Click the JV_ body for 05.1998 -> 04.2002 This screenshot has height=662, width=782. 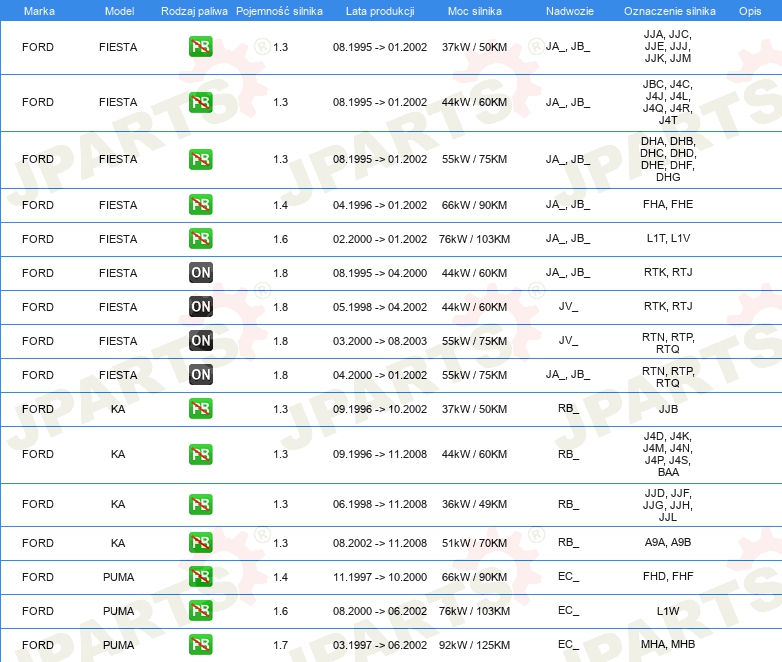click(x=568, y=306)
